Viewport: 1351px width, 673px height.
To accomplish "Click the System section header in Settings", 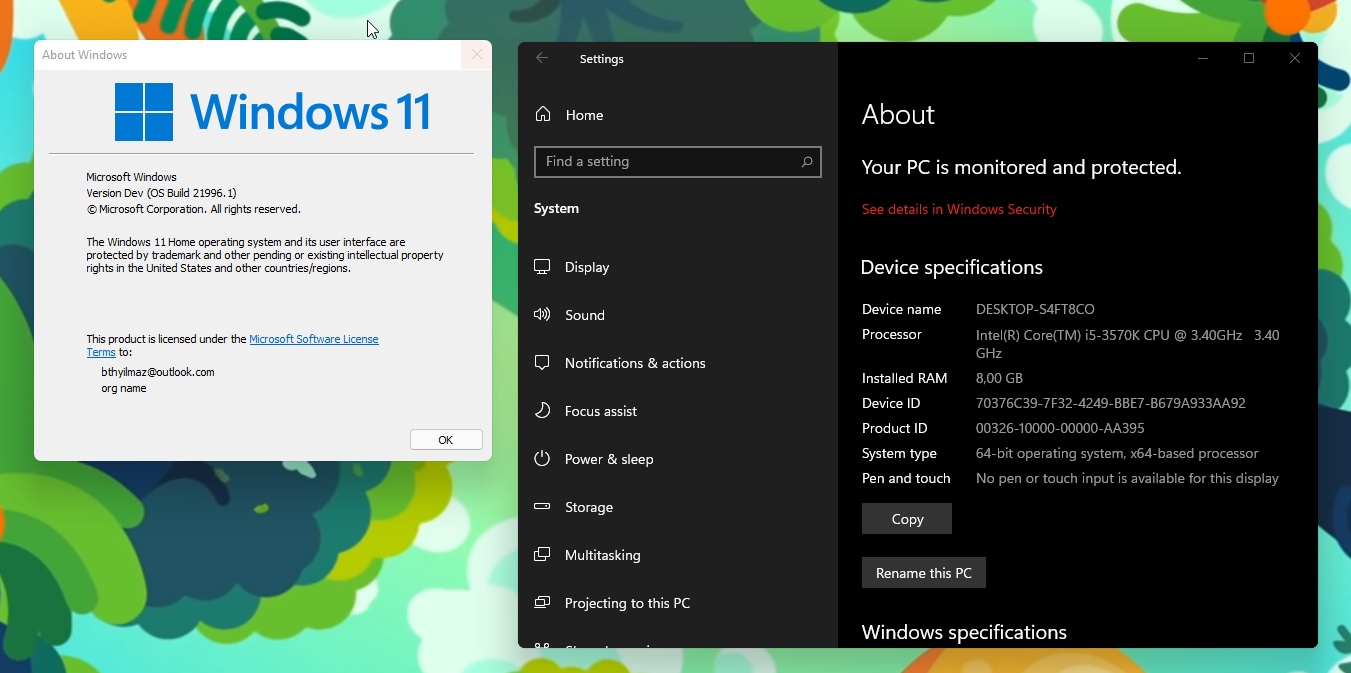I will [x=557, y=208].
